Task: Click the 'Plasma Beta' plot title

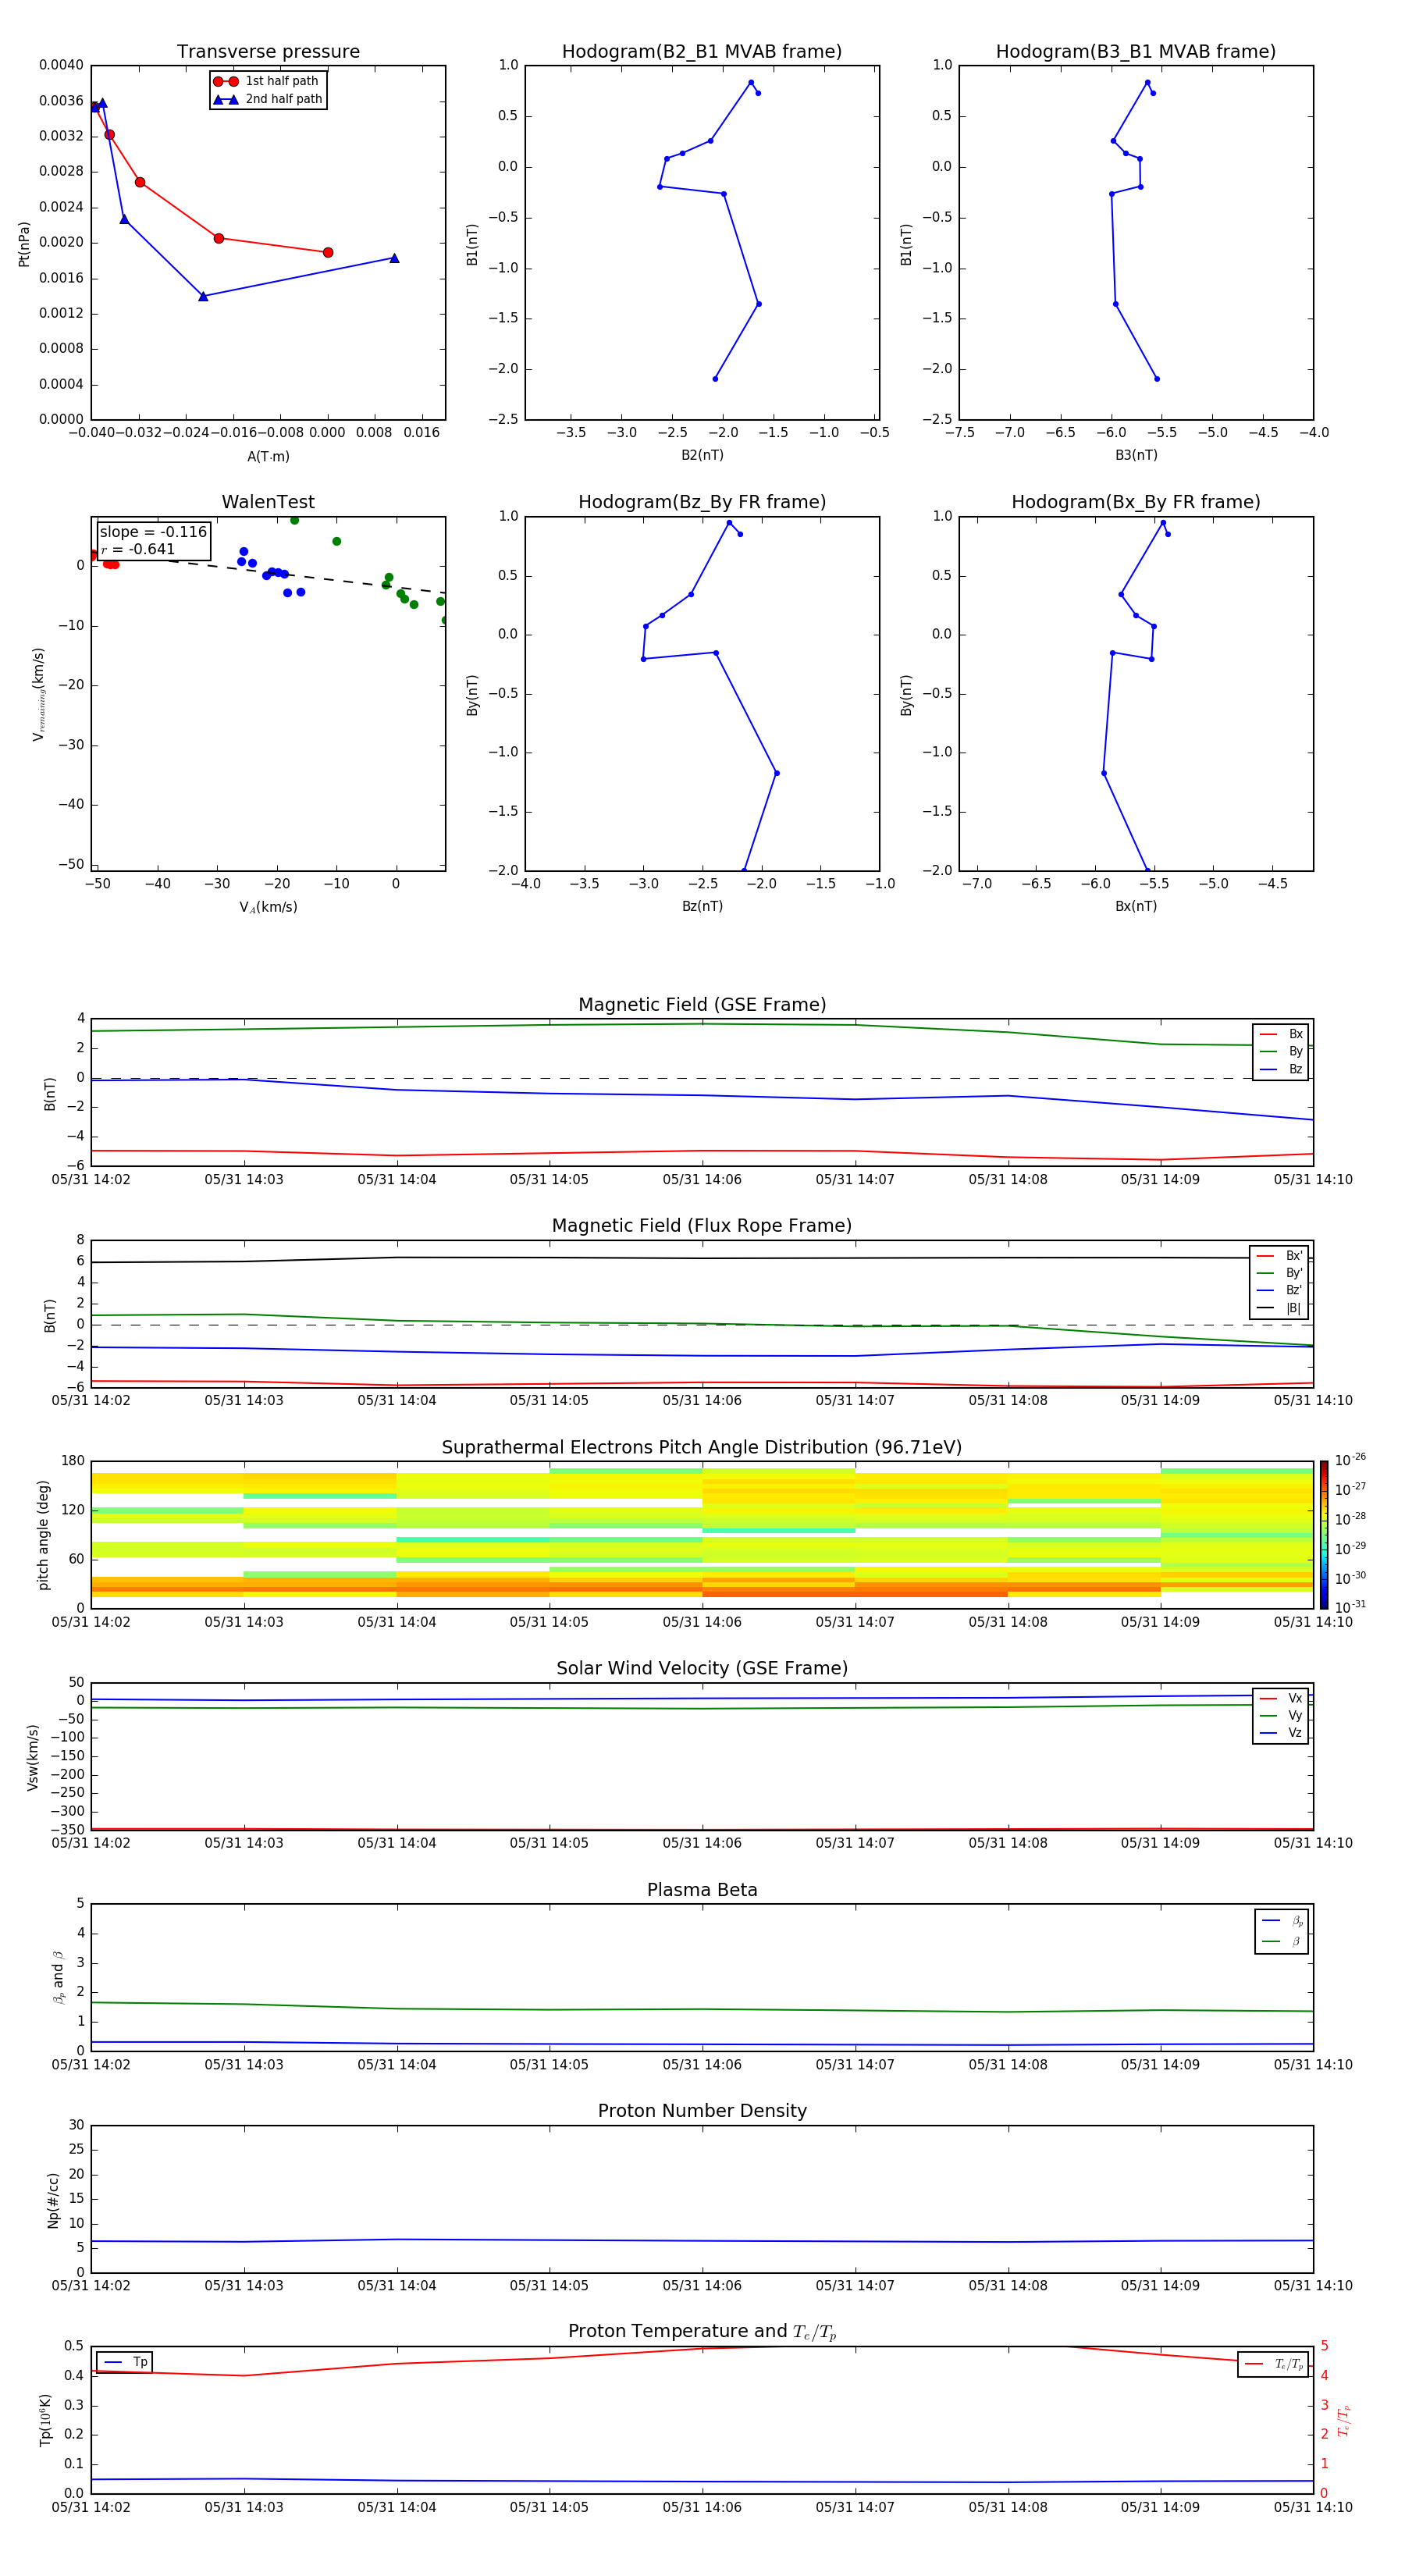Action: tap(702, 1890)
